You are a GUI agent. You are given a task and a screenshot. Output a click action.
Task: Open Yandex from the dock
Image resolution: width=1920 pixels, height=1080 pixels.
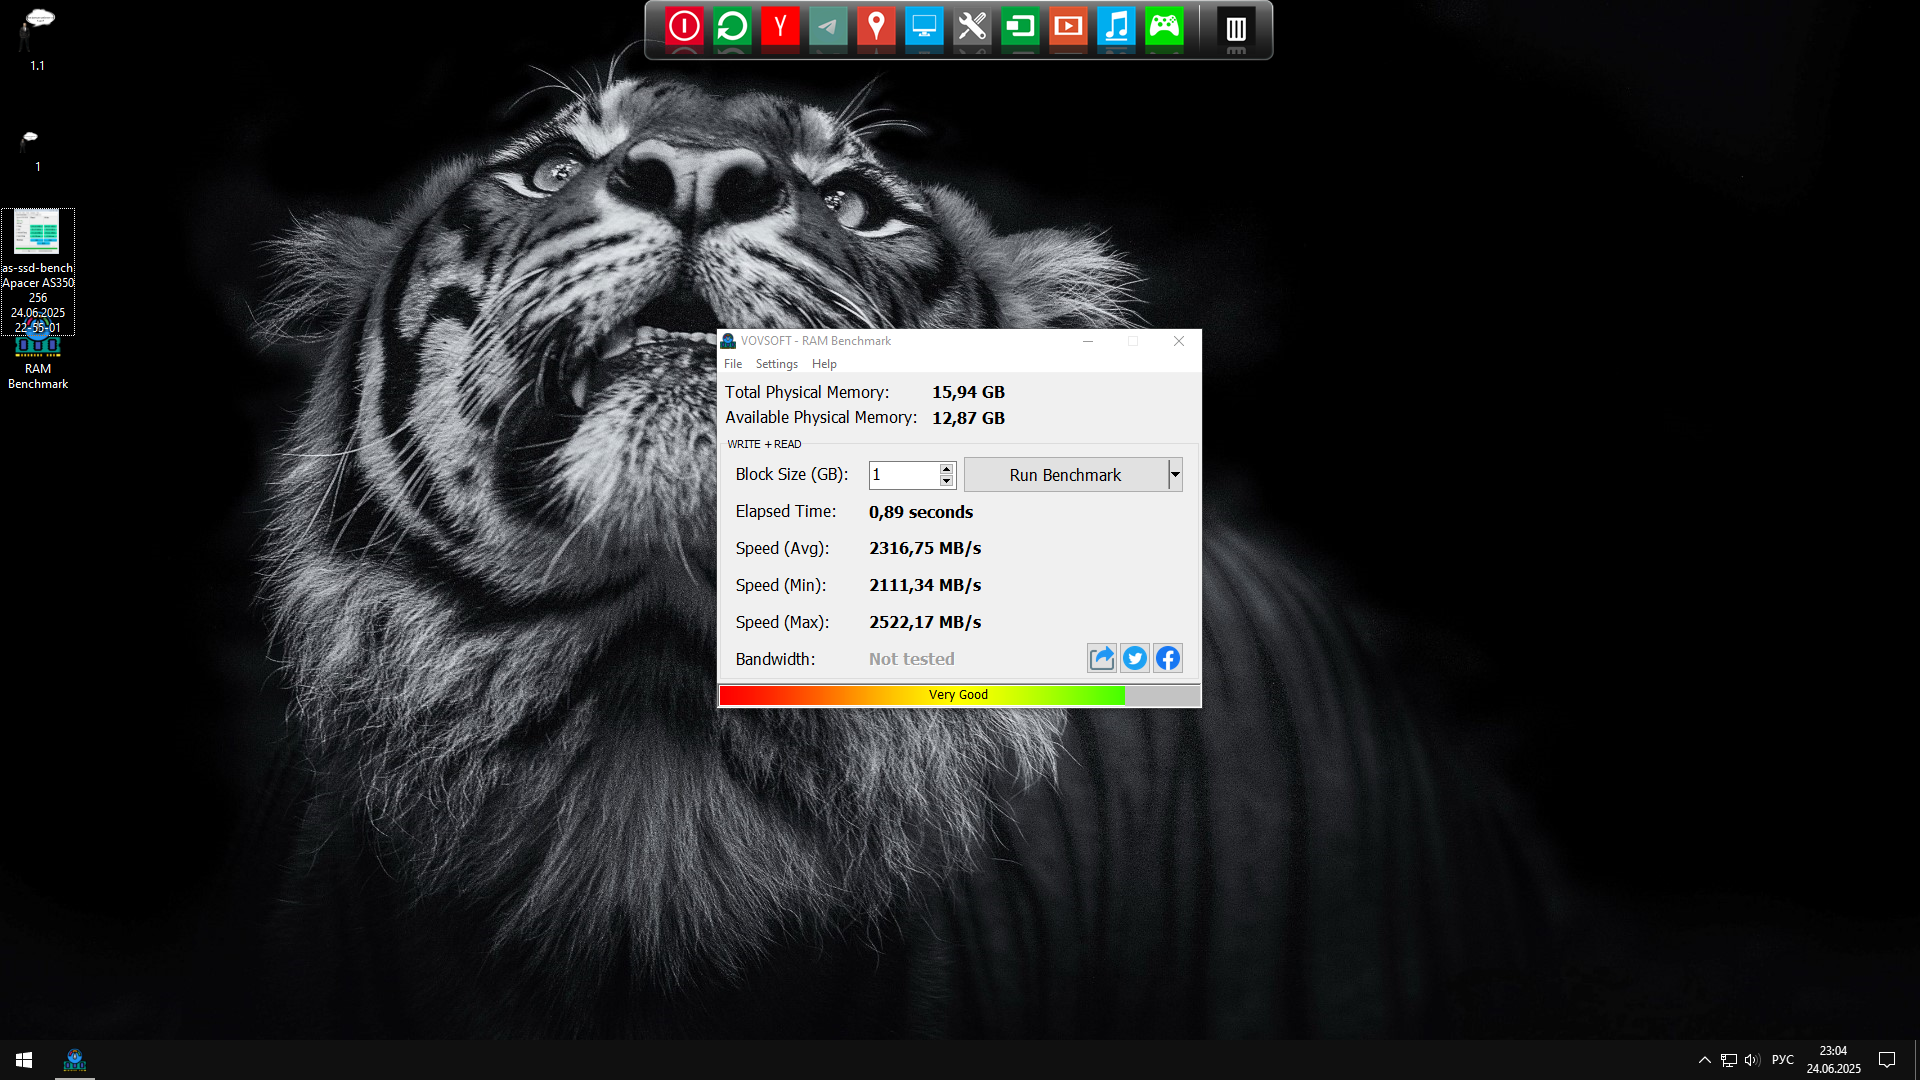click(x=780, y=27)
